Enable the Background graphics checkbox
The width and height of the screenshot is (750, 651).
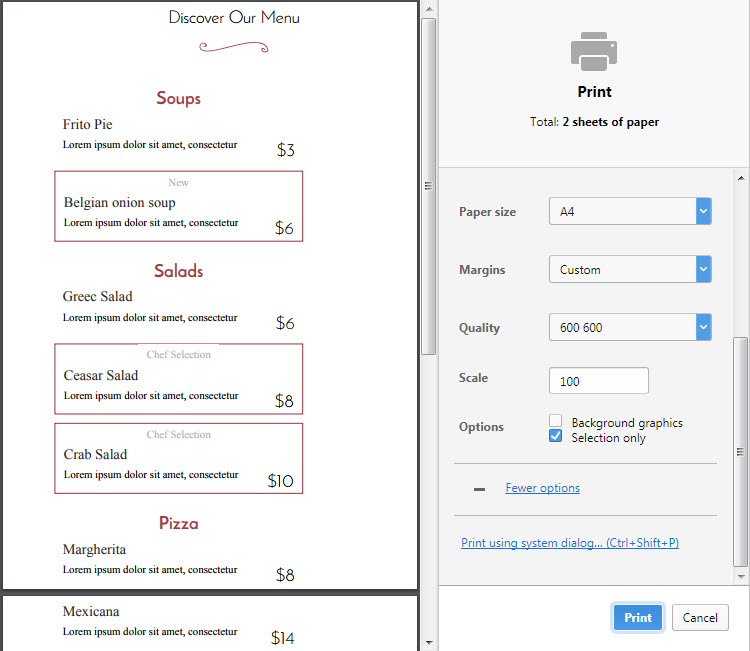tap(556, 422)
